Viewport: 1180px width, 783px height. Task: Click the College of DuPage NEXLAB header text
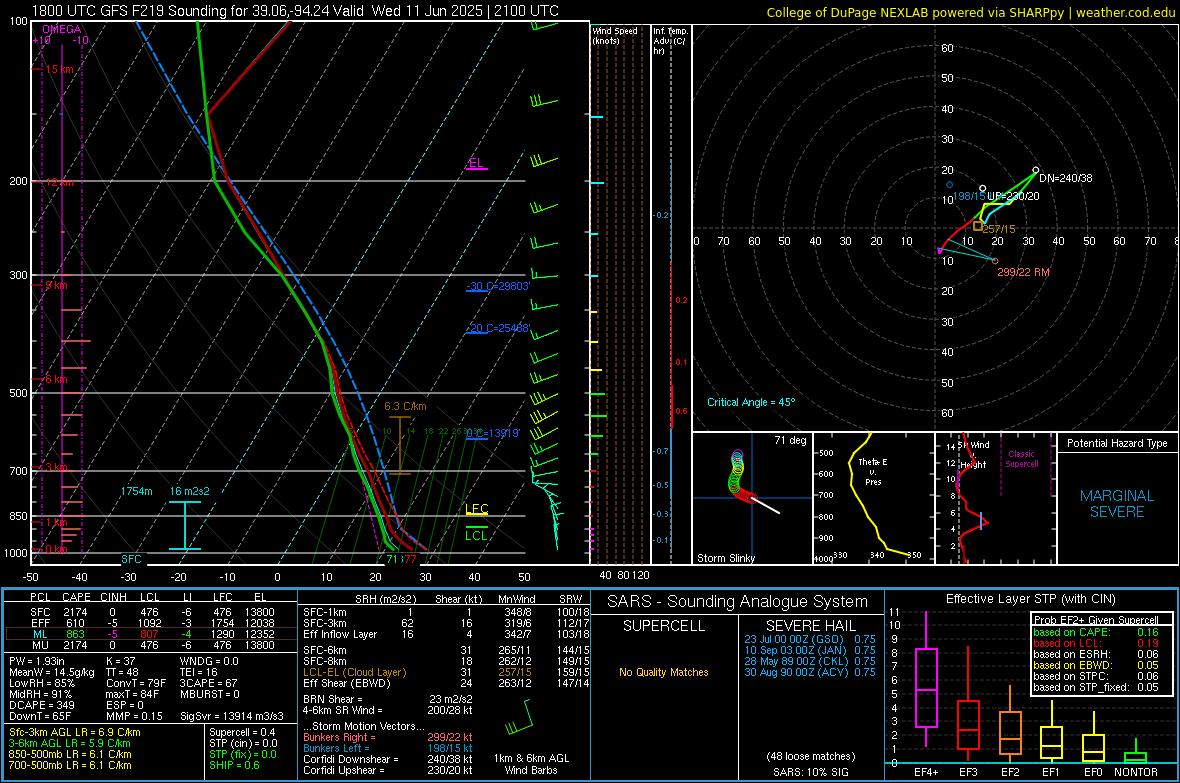(x=970, y=12)
